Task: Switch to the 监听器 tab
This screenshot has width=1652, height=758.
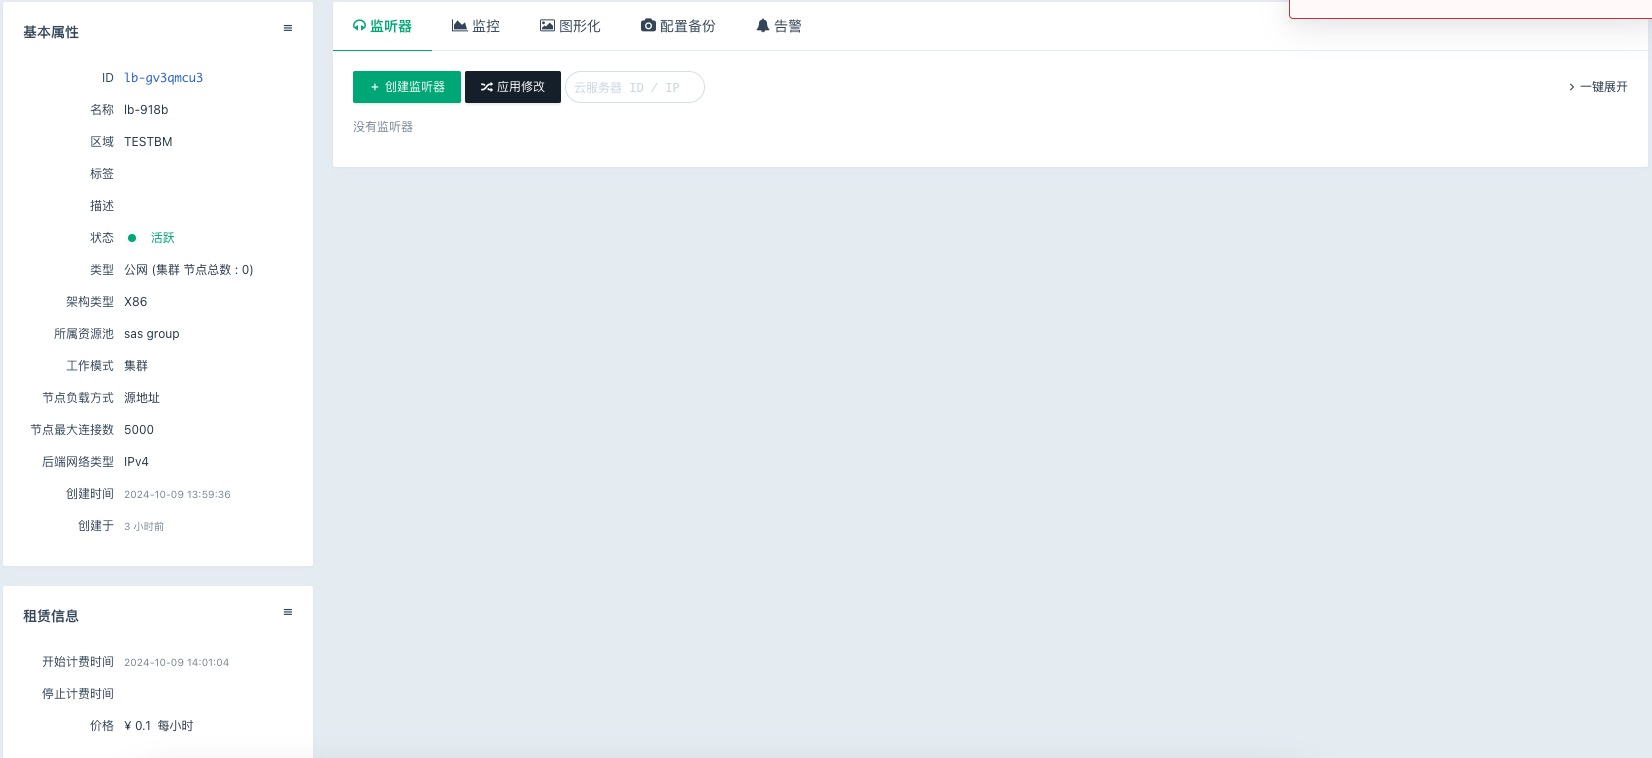Action: coord(382,26)
